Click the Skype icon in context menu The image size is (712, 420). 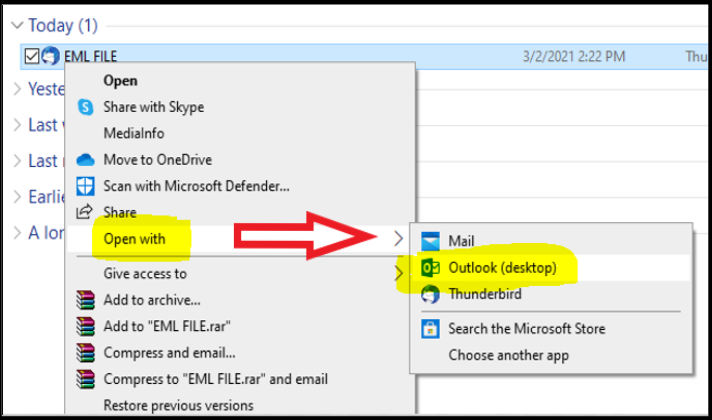coord(85,107)
